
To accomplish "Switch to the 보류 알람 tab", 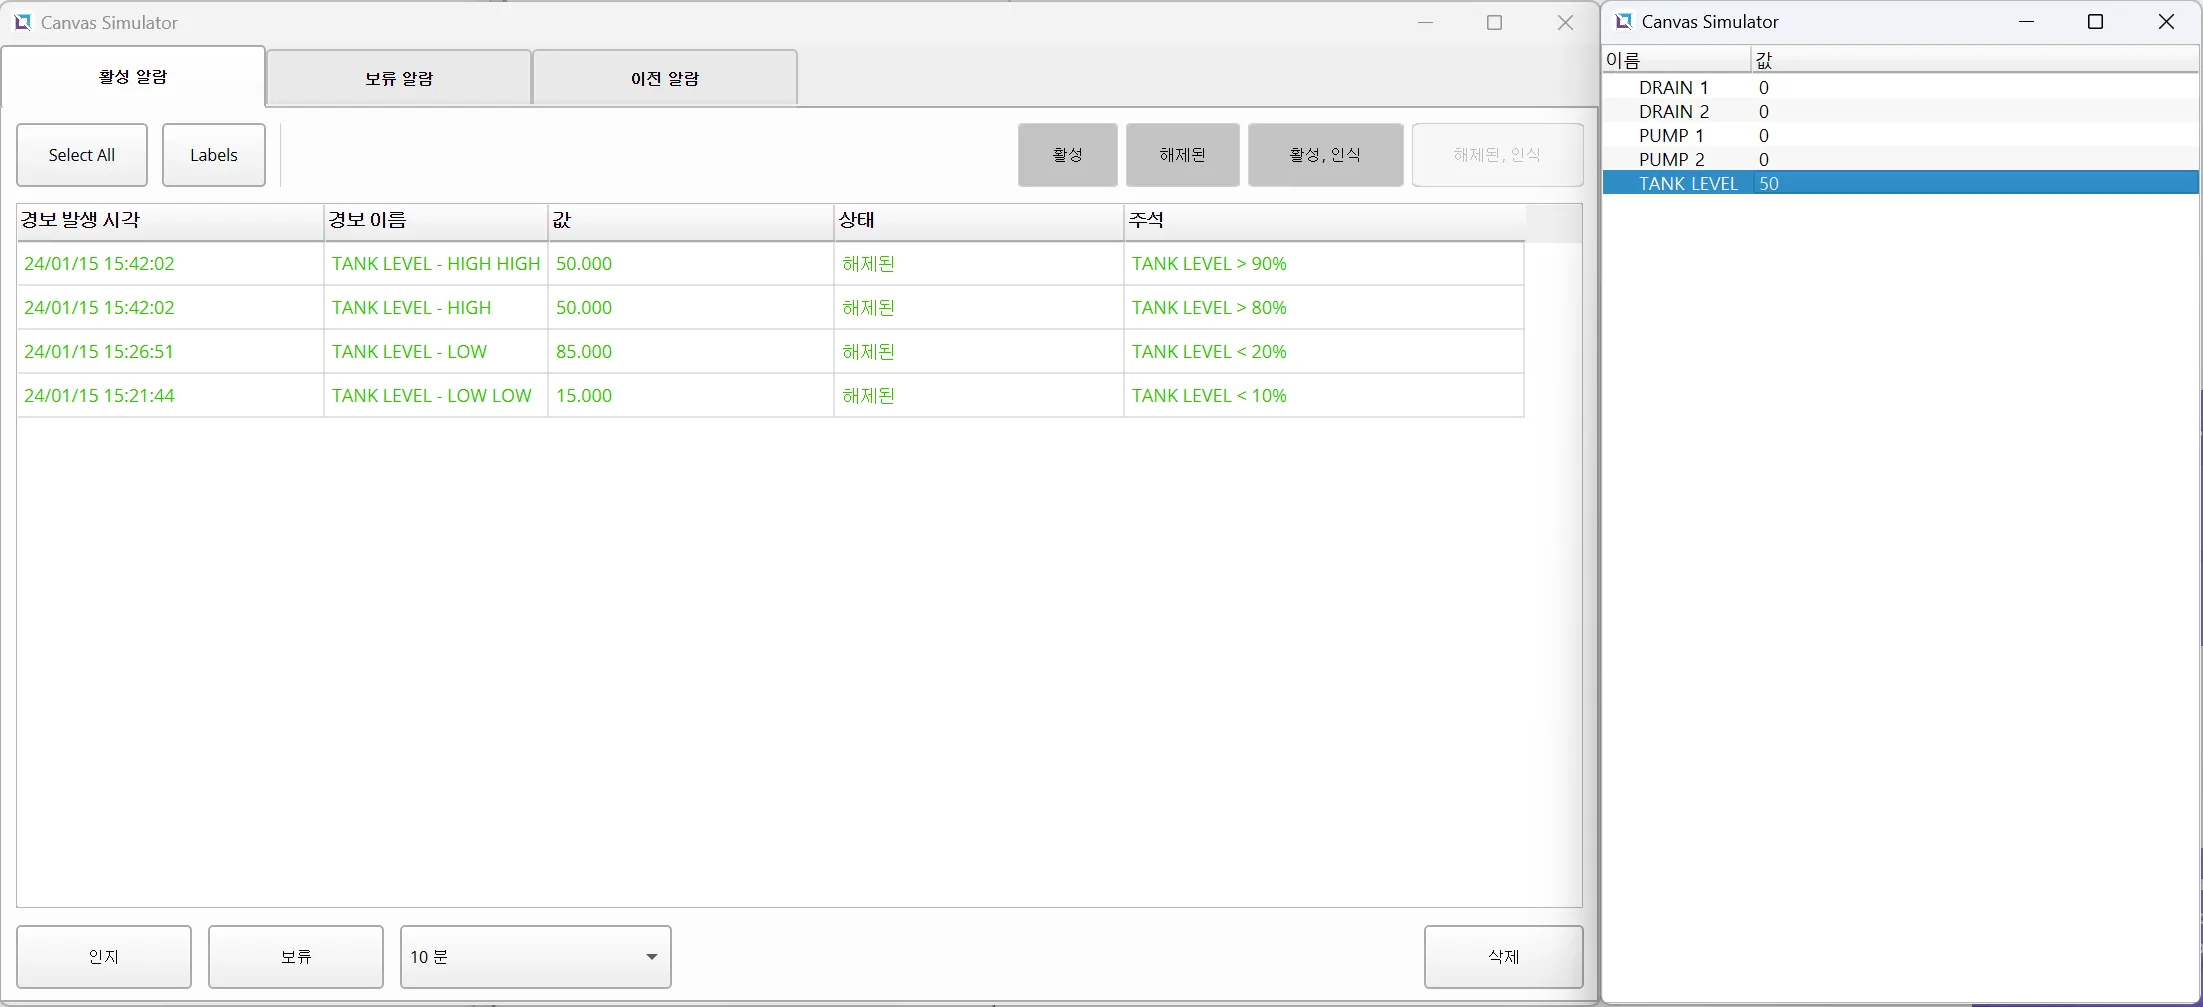I will (x=398, y=78).
